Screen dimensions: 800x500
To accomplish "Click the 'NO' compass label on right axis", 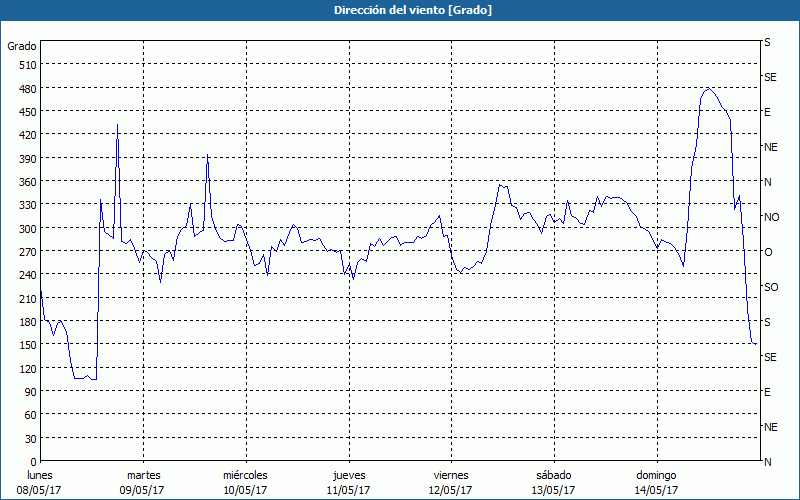I will point(771,217).
